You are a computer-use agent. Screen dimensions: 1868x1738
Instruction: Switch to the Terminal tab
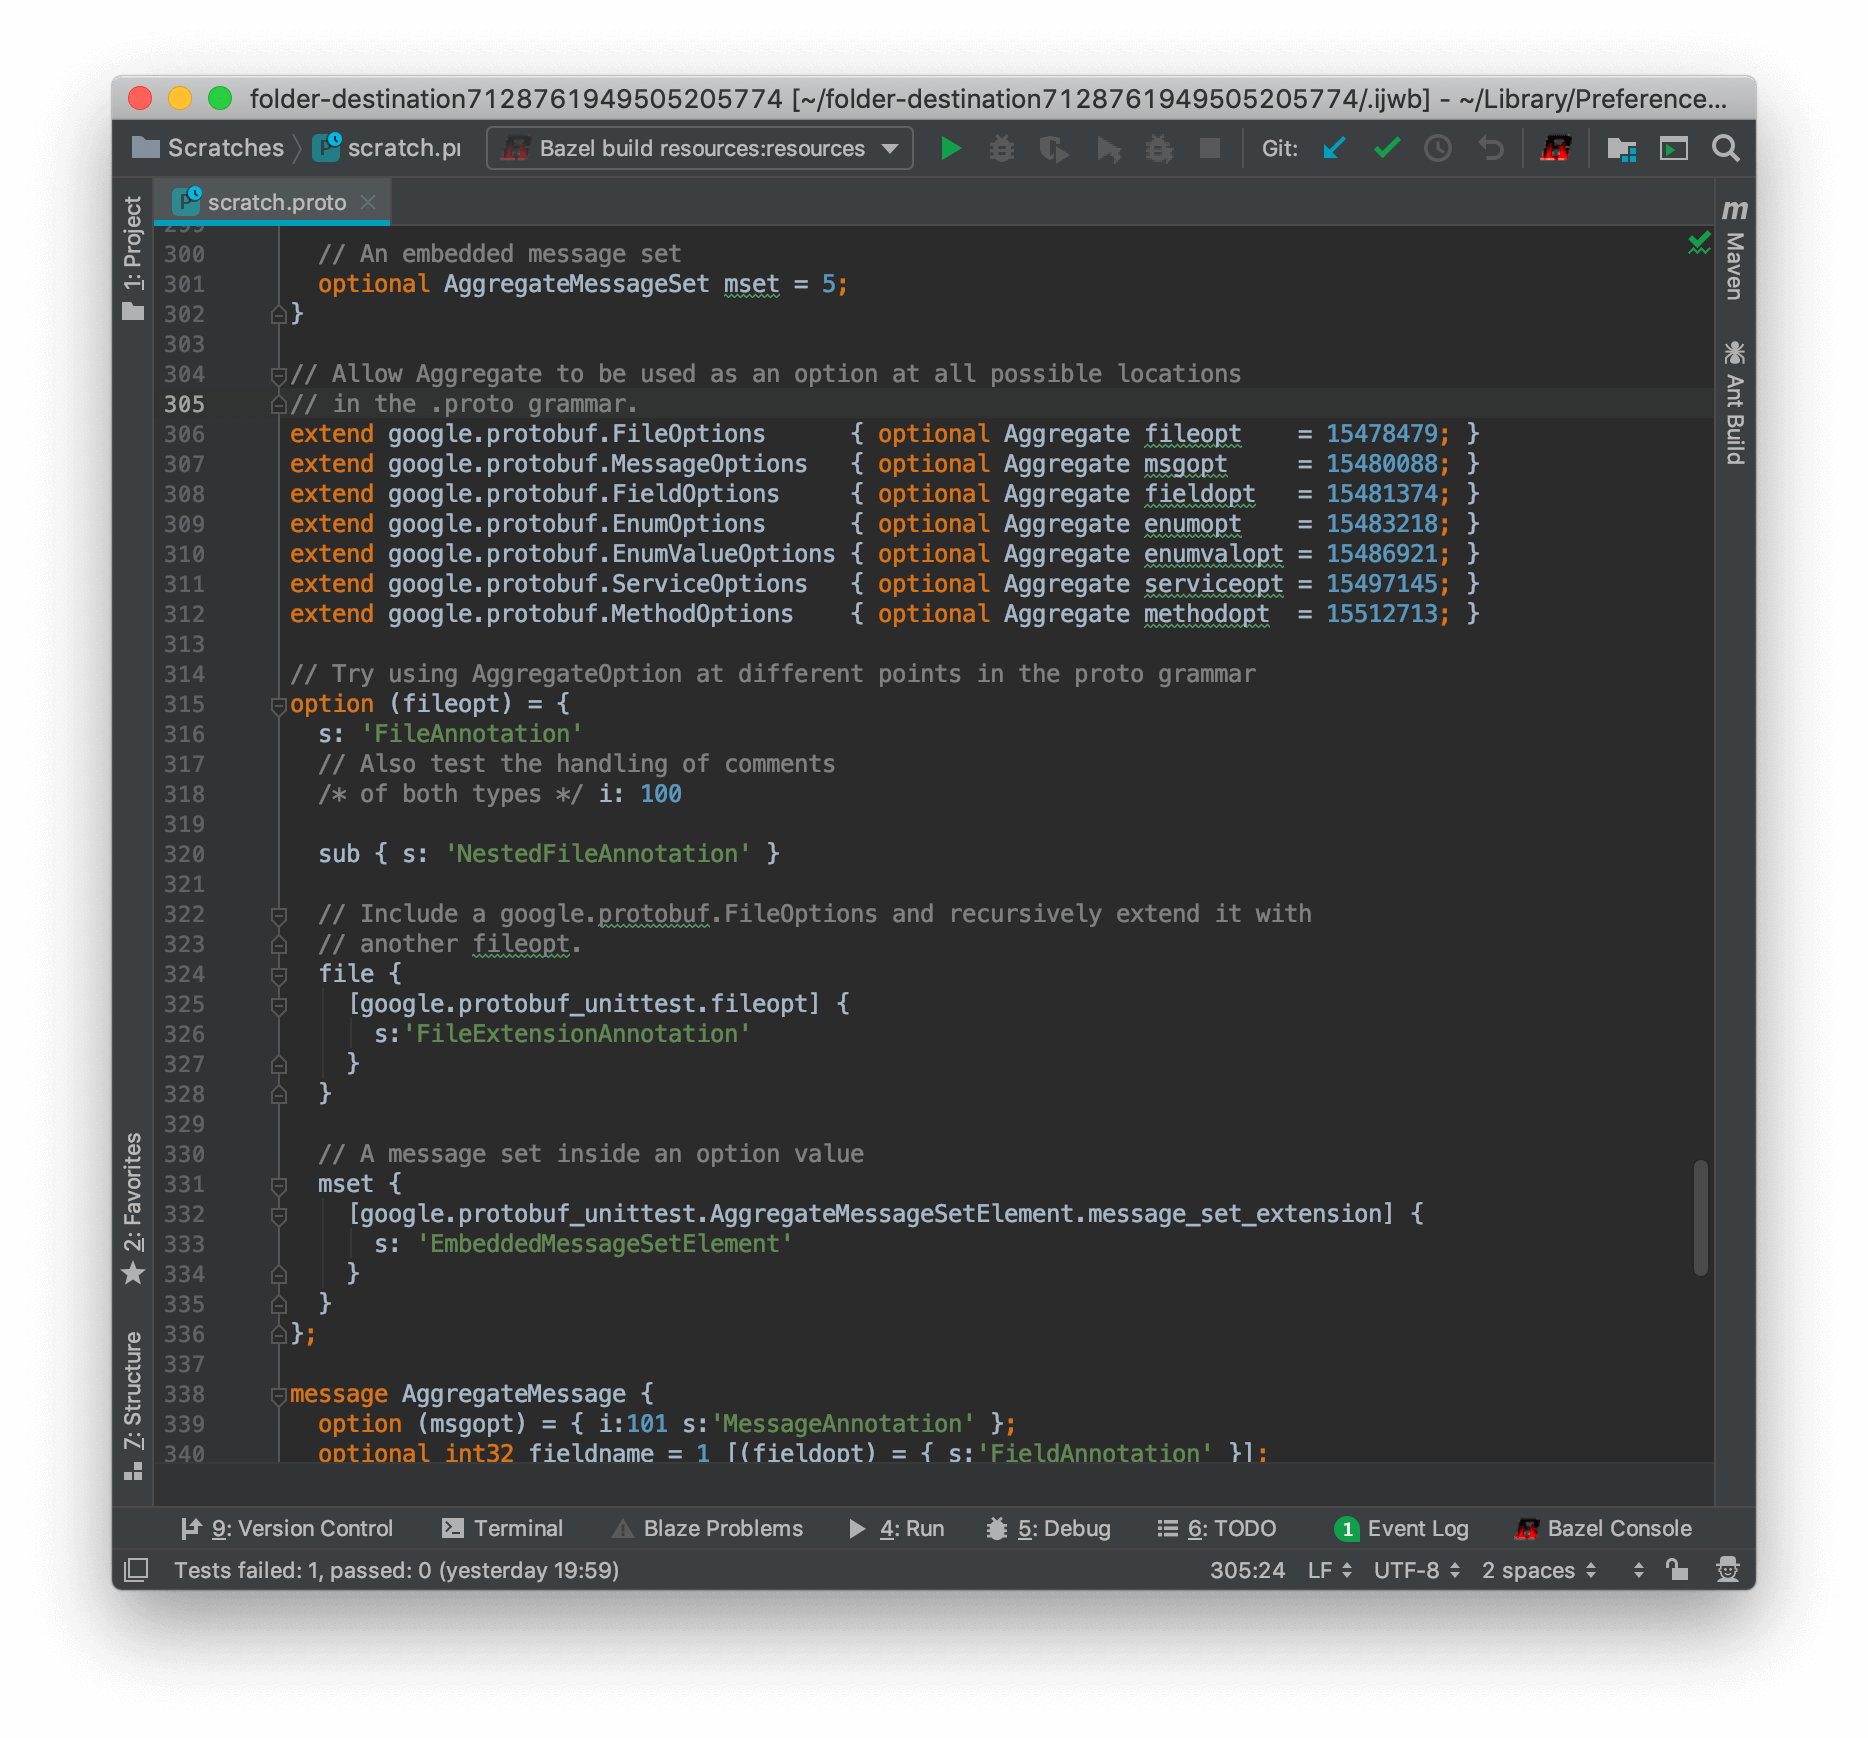click(x=517, y=1528)
